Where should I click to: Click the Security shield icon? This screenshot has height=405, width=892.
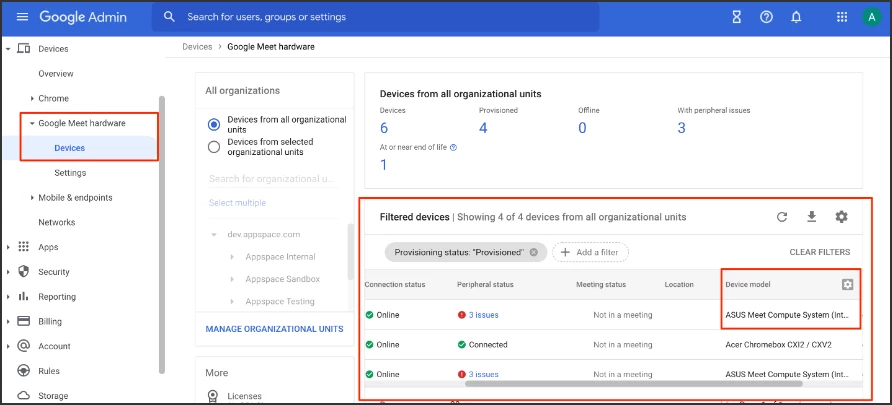click(23, 271)
